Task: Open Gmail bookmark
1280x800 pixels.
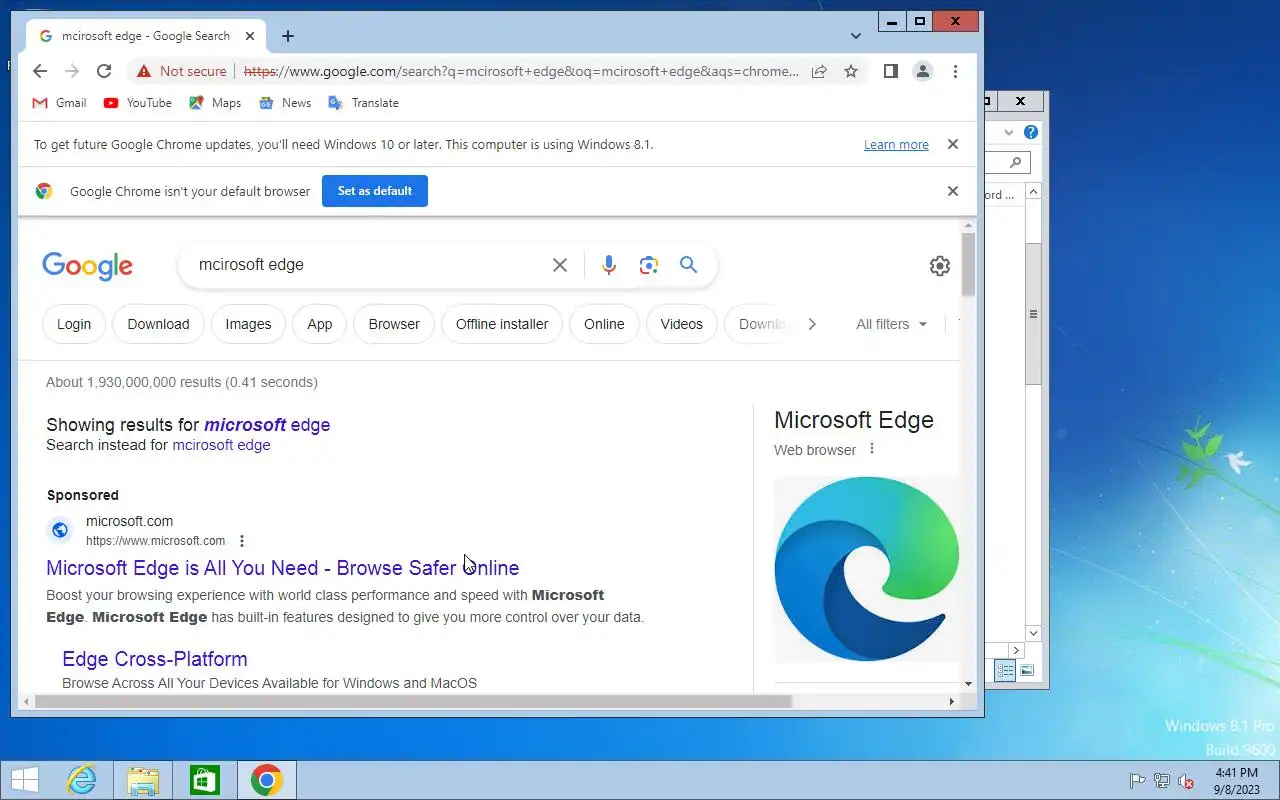Action: point(59,103)
